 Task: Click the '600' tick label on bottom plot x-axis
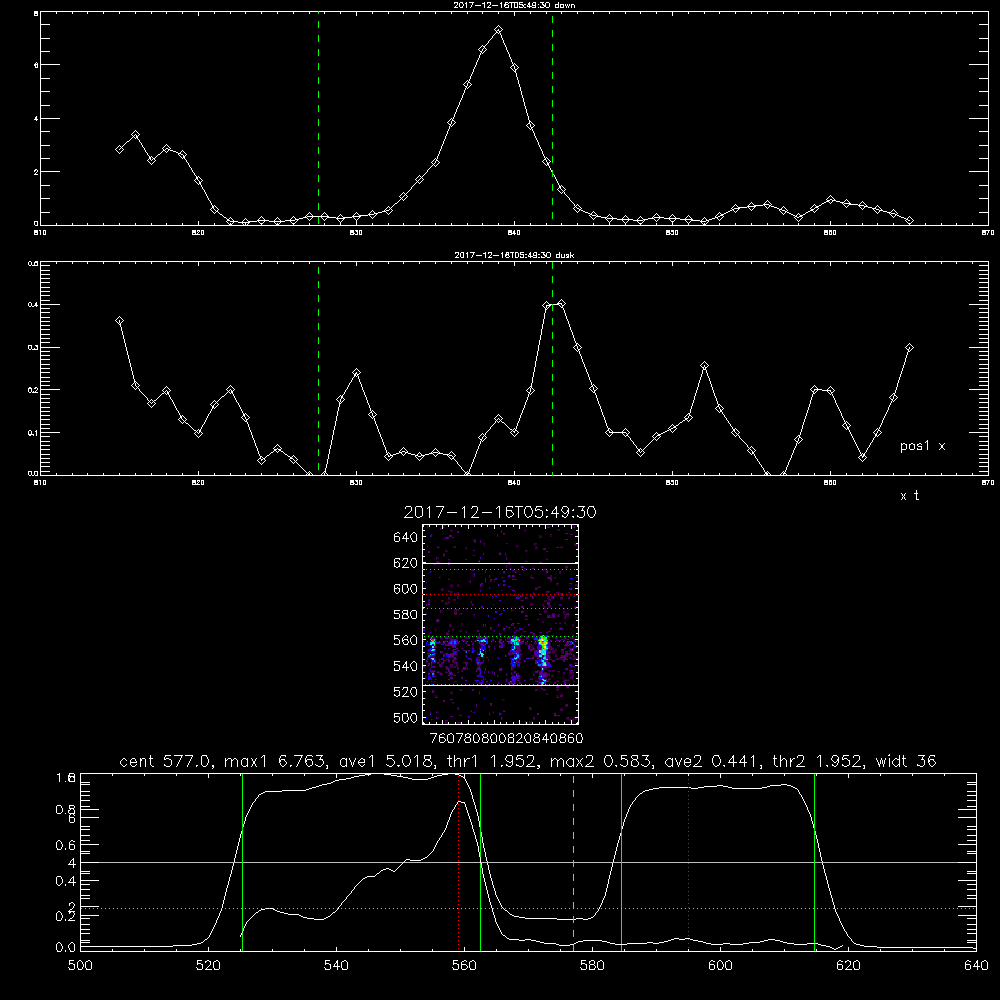coord(720,966)
